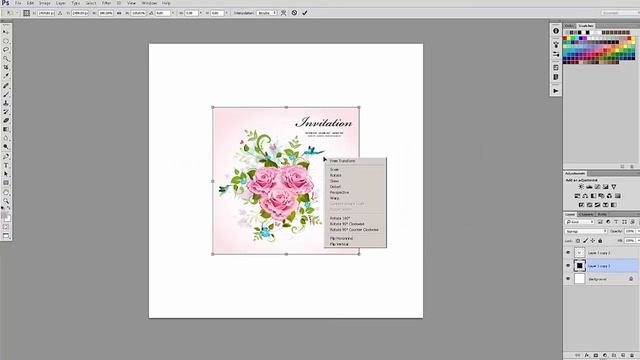Screen dimensions: 640x360
Task: Open the layer blending mode dropdown
Action: 586,231
